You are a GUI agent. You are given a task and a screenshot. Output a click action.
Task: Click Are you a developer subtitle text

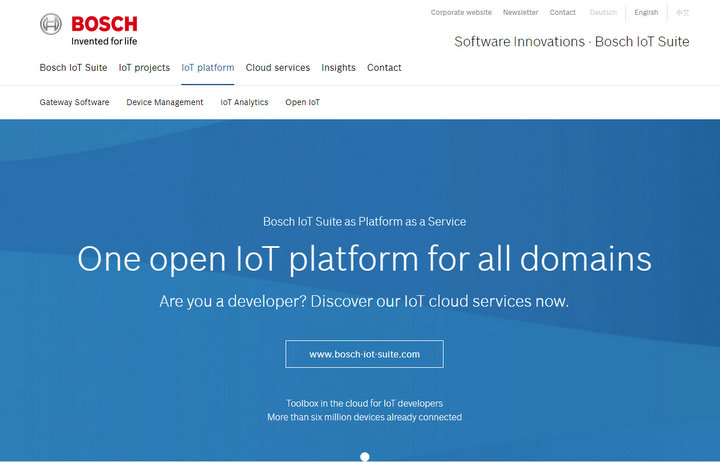[x=364, y=301]
